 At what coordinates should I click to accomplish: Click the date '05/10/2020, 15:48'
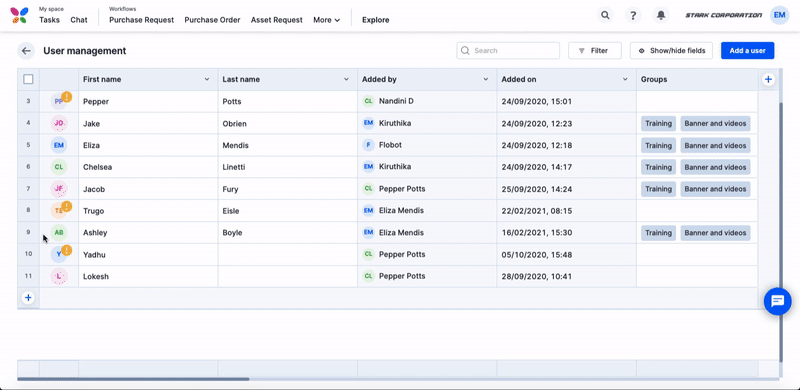(x=537, y=254)
